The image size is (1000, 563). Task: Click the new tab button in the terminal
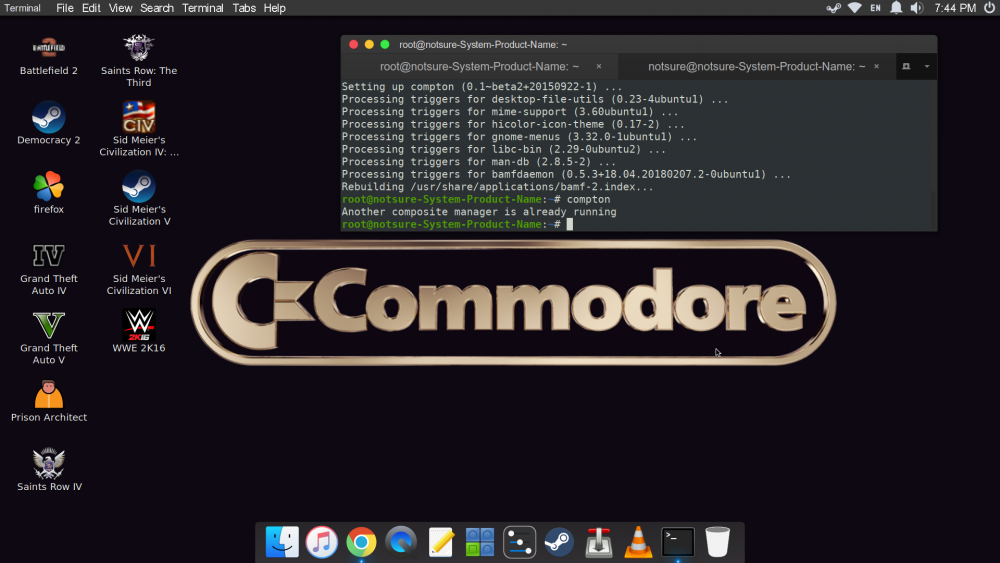[x=906, y=66]
